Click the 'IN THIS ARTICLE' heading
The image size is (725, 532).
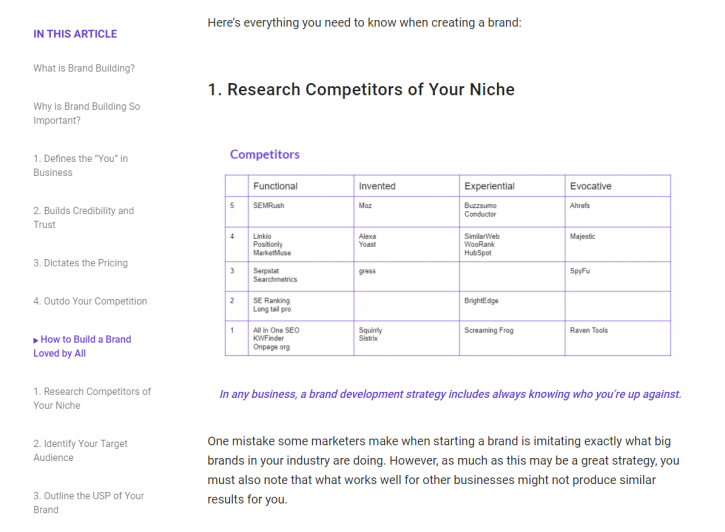point(75,34)
